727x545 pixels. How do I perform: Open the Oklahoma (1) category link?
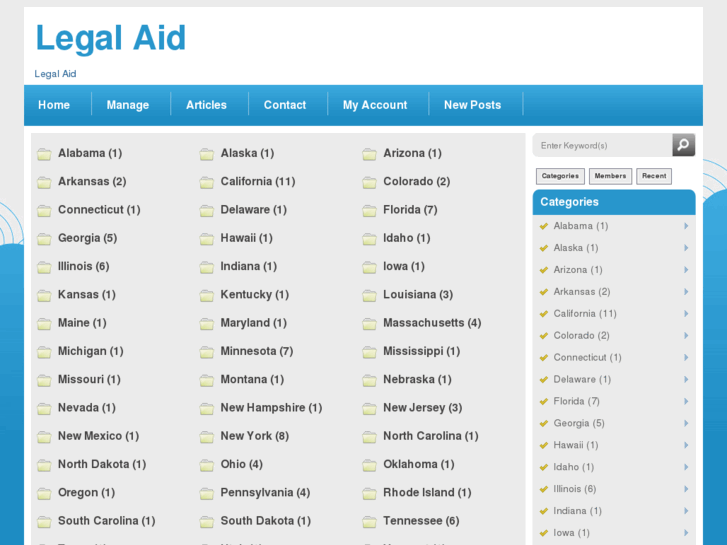(419, 464)
